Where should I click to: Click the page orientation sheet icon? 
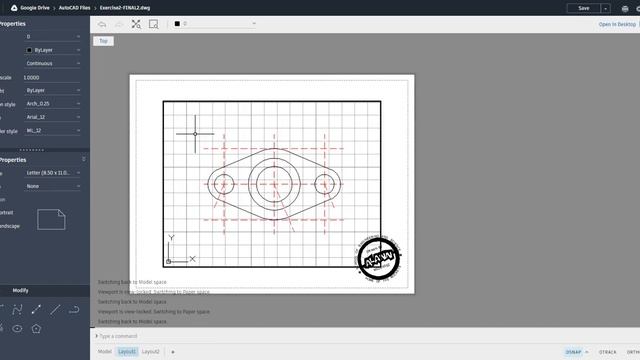tap(51, 220)
